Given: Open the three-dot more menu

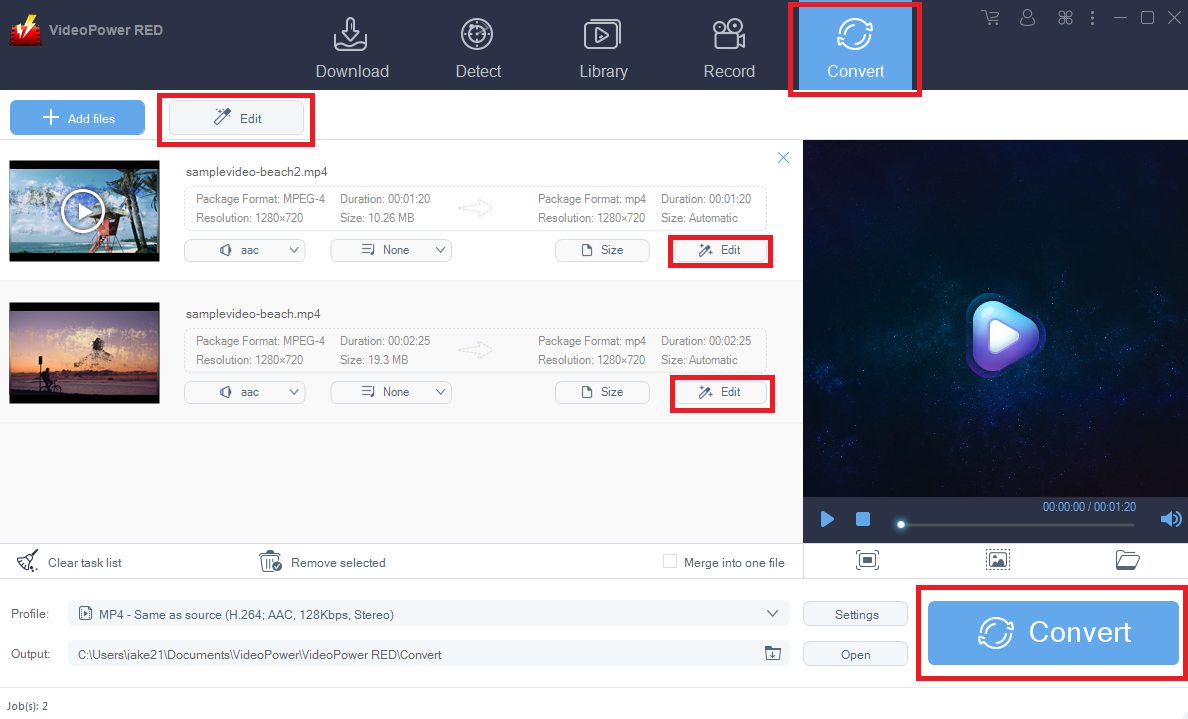Looking at the screenshot, I should [x=1093, y=17].
